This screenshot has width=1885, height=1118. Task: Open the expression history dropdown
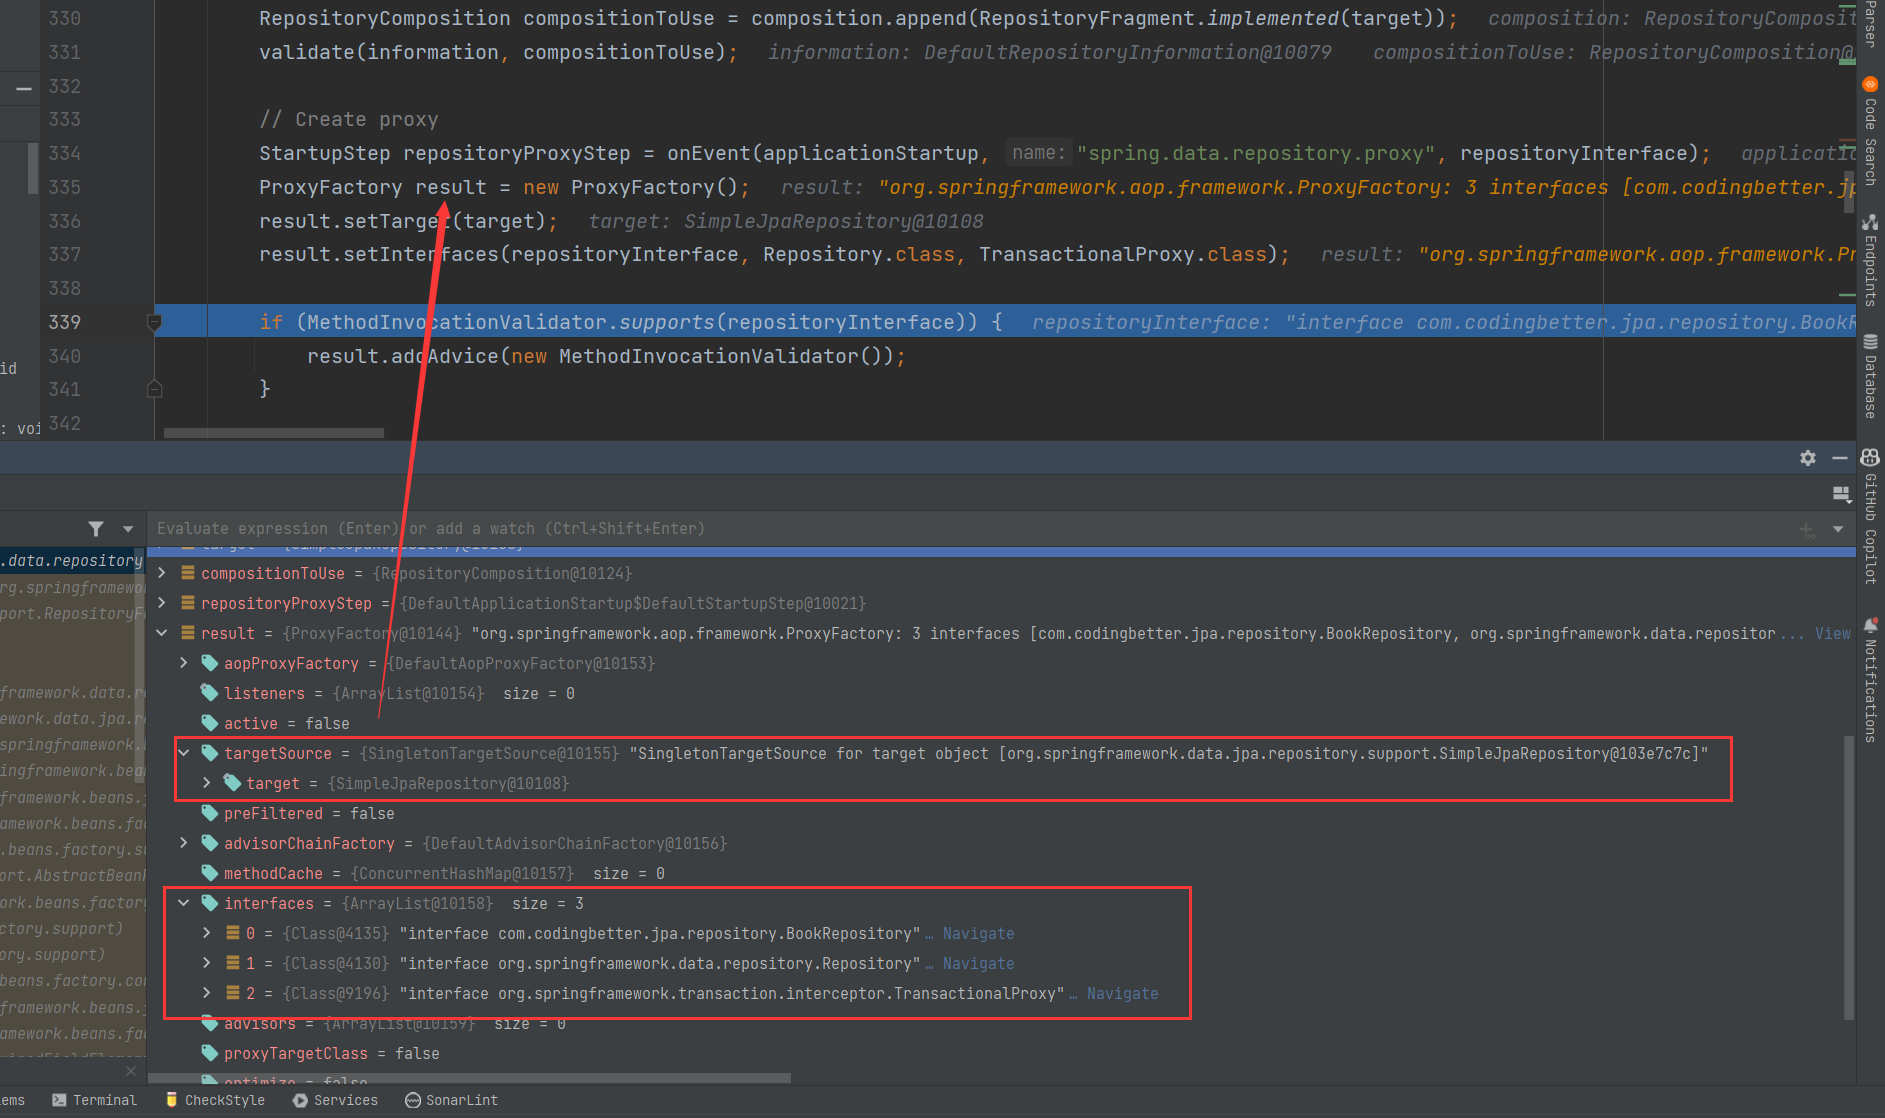tap(1838, 529)
